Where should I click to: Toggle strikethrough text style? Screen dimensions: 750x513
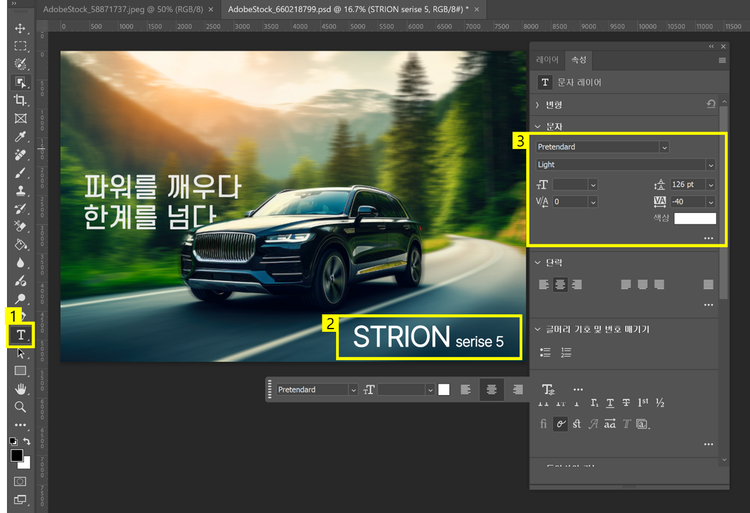point(627,403)
